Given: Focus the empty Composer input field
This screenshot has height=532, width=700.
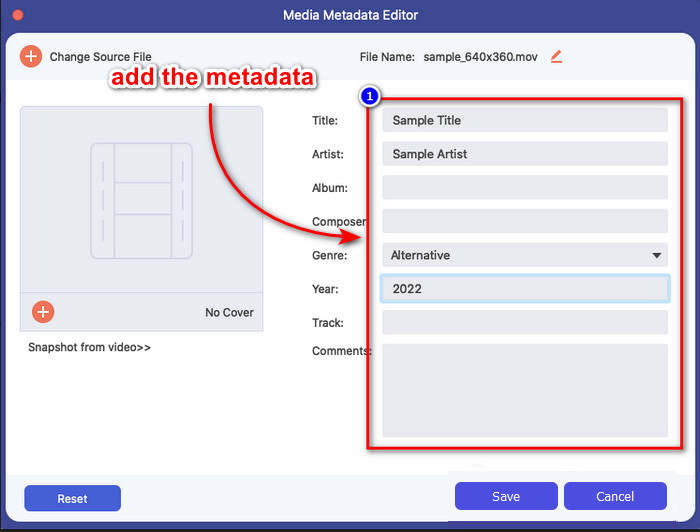Looking at the screenshot, I should (x=524, y=221).
